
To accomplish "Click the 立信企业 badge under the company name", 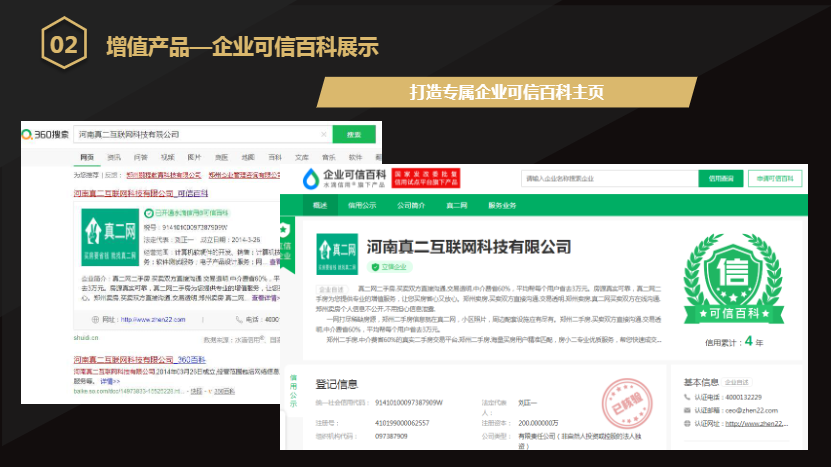I will click(391, 267).
